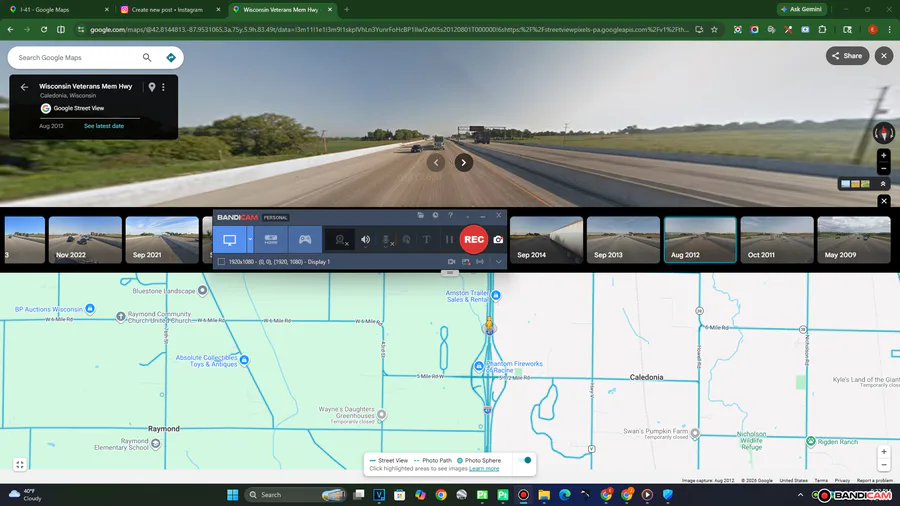Image resolution: width=900 pixels, height=506 pixels.
Task: Select Sep 2021 imagery thumbnail
Action: click(x=162, y=240)
